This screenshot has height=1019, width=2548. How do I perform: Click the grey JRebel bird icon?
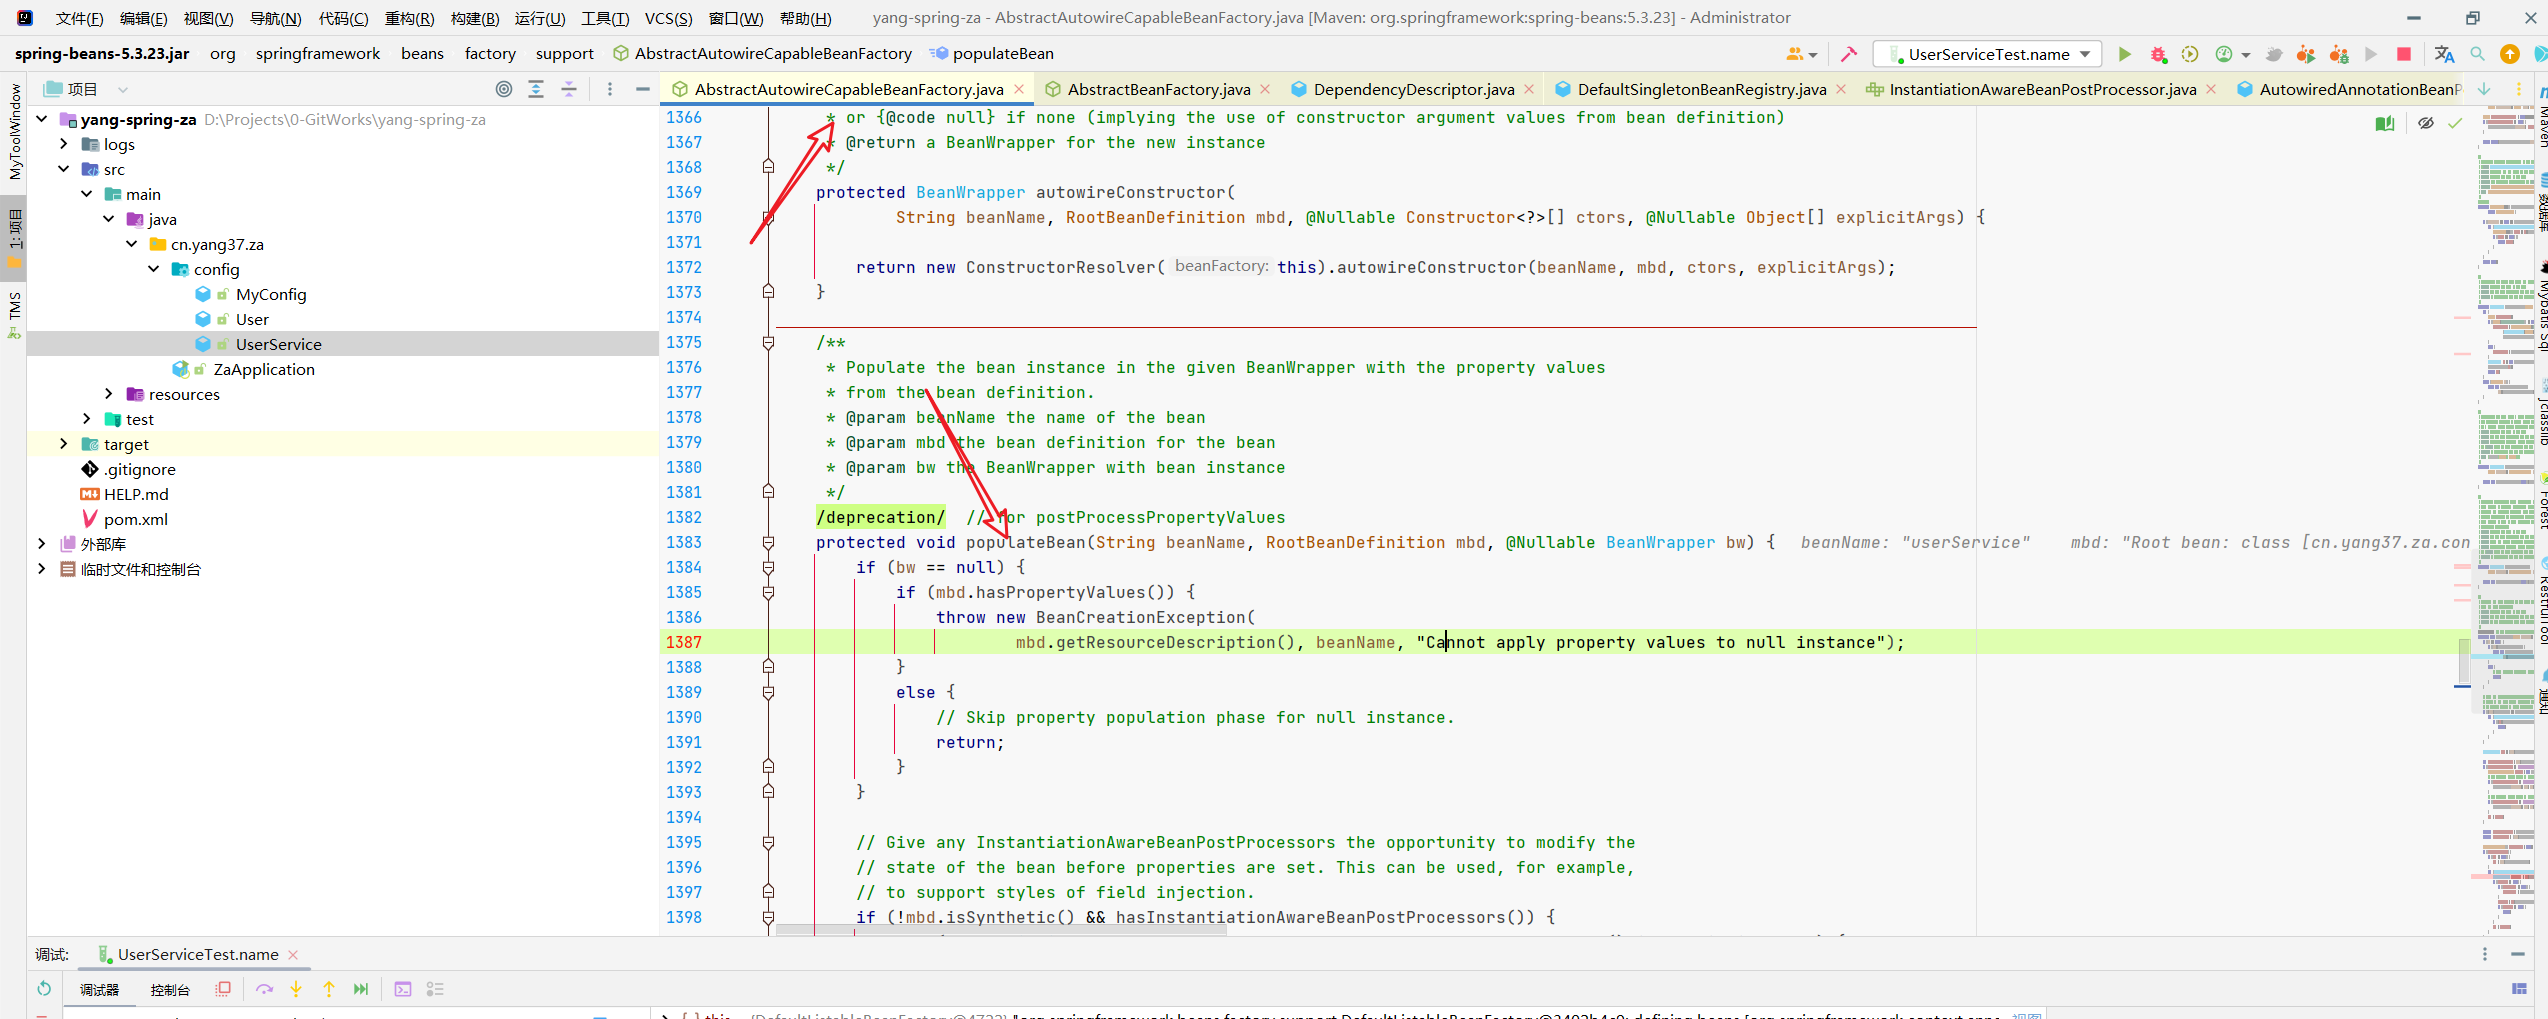point(2274,54)
